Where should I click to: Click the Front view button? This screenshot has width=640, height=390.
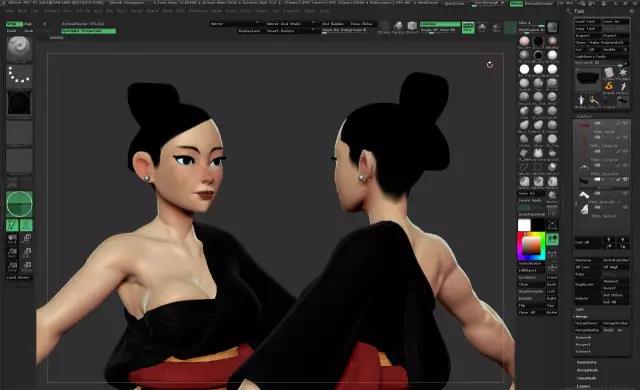tap(552, 277)
